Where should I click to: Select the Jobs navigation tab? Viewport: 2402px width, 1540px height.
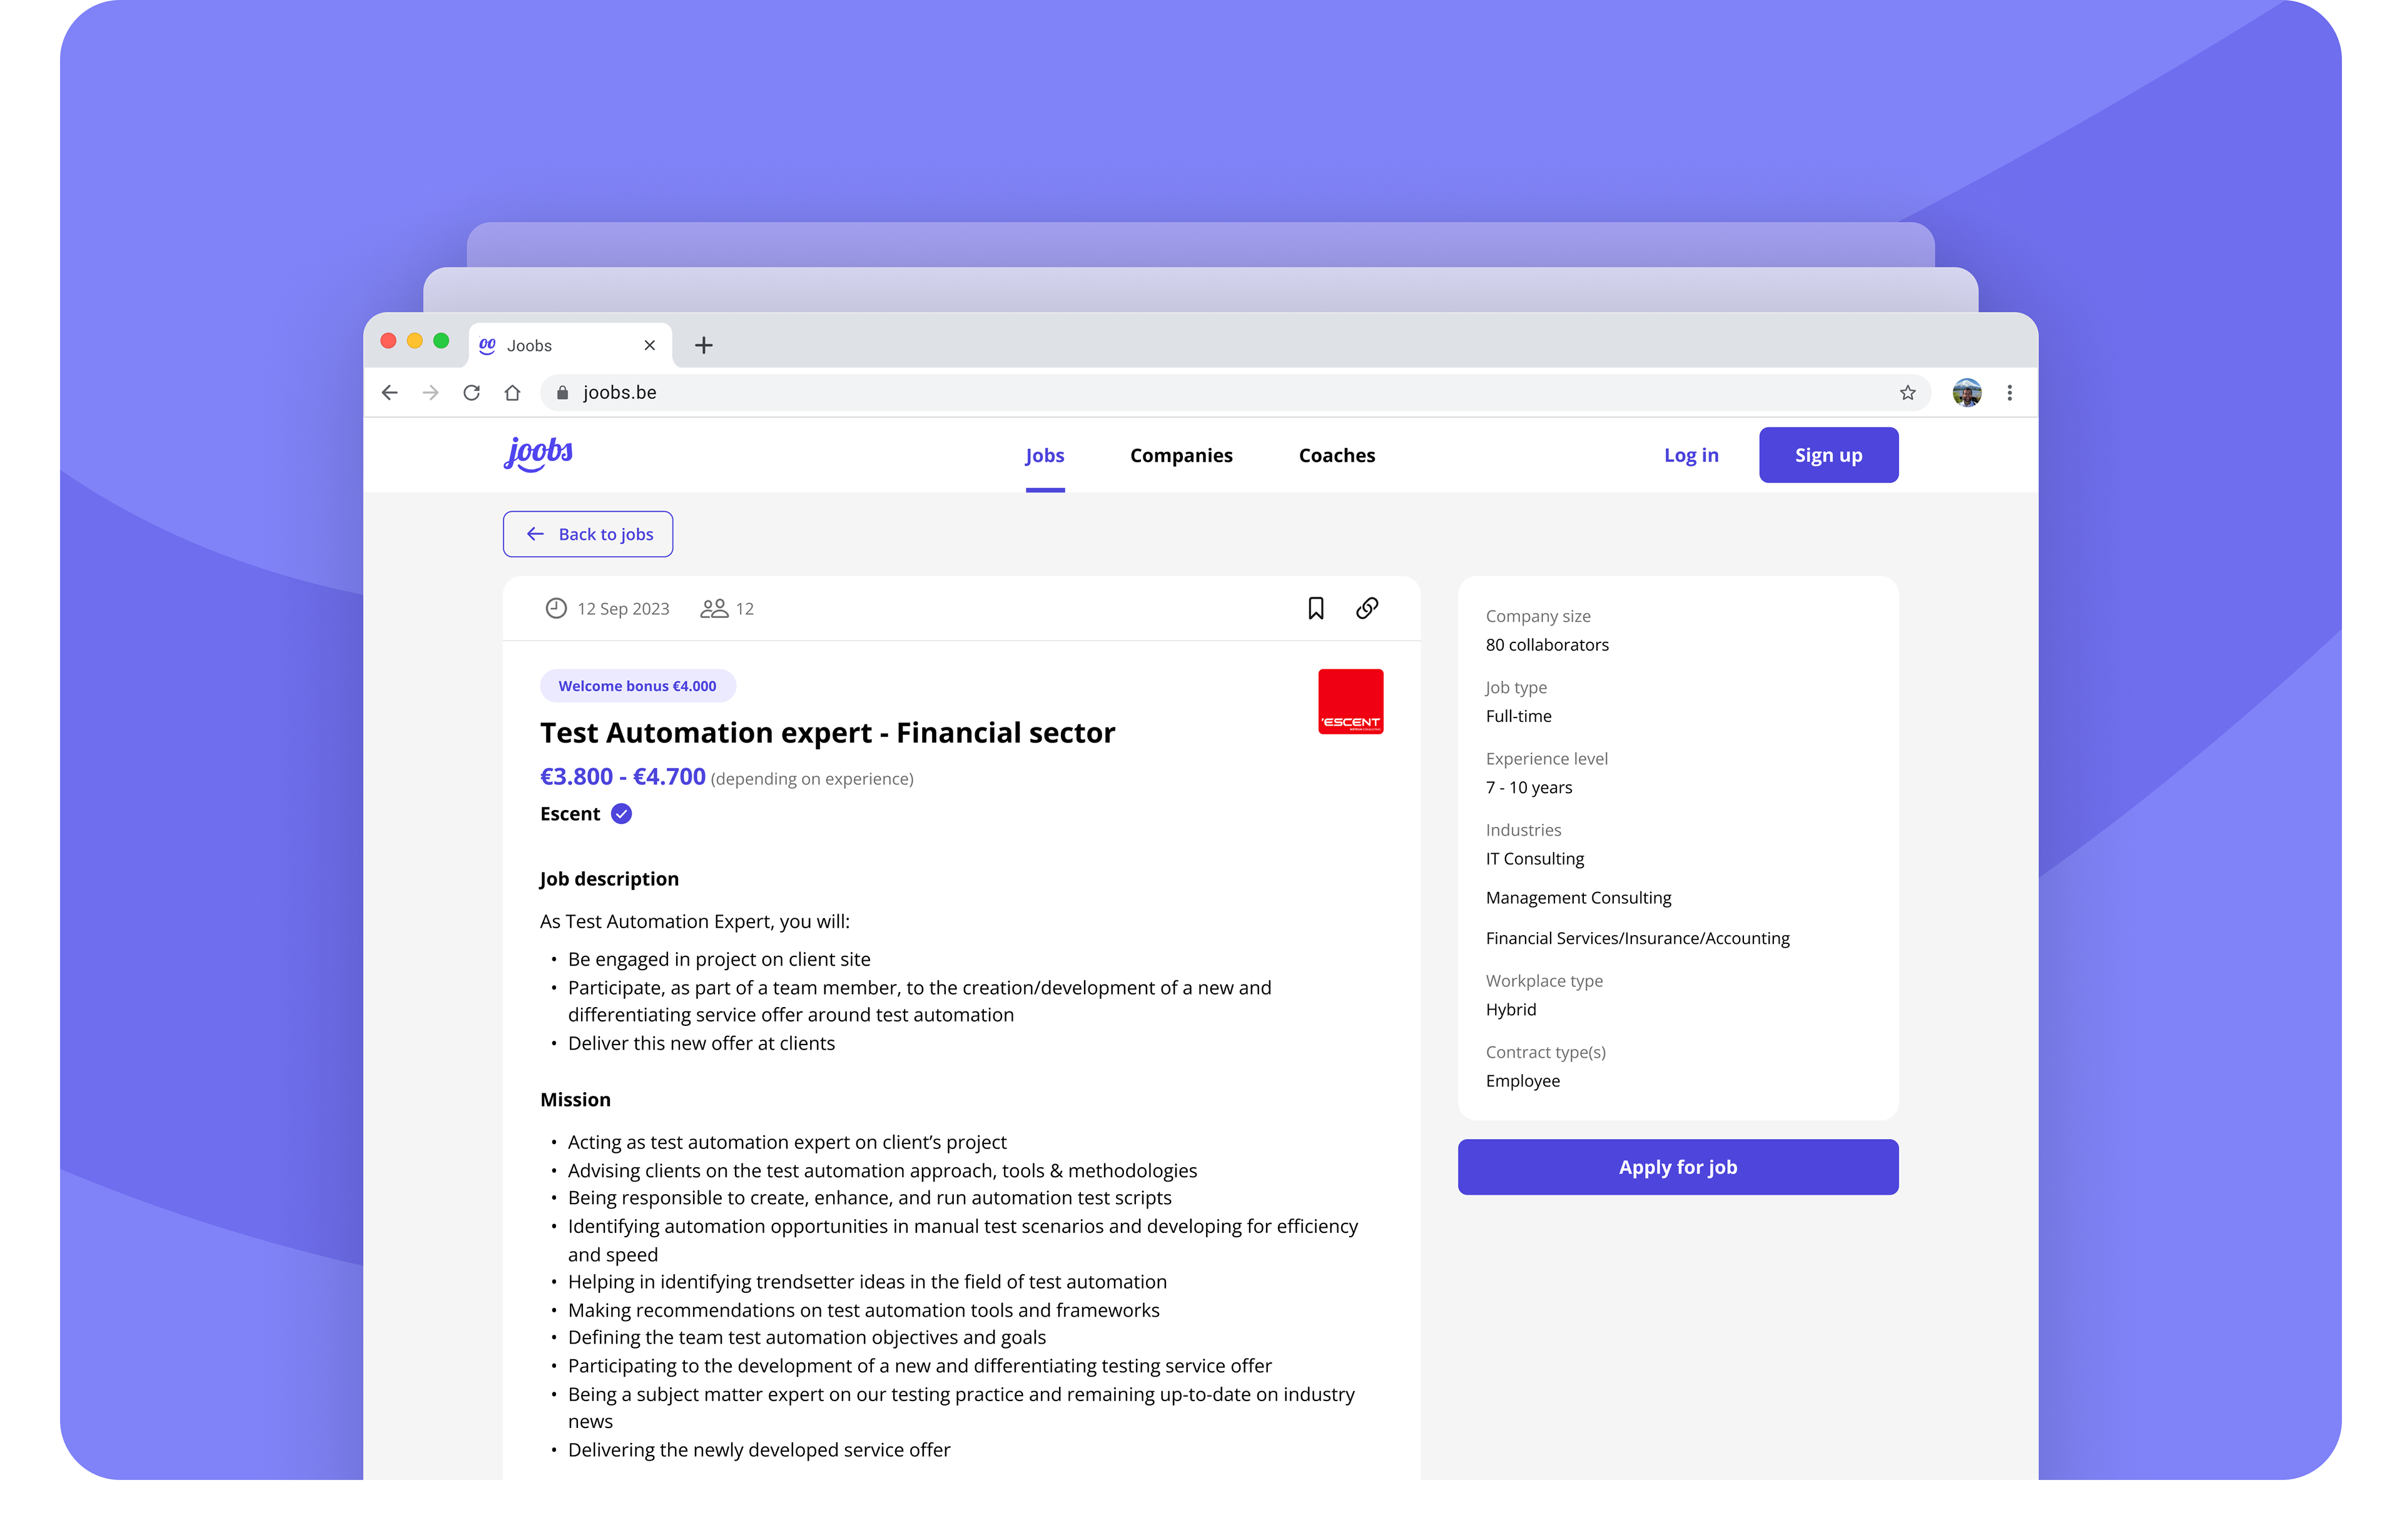coord(1044,455)
